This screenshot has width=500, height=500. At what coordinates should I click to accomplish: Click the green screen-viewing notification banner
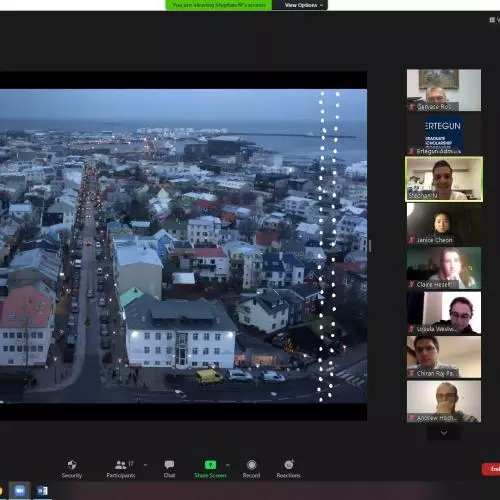point(219,5)
